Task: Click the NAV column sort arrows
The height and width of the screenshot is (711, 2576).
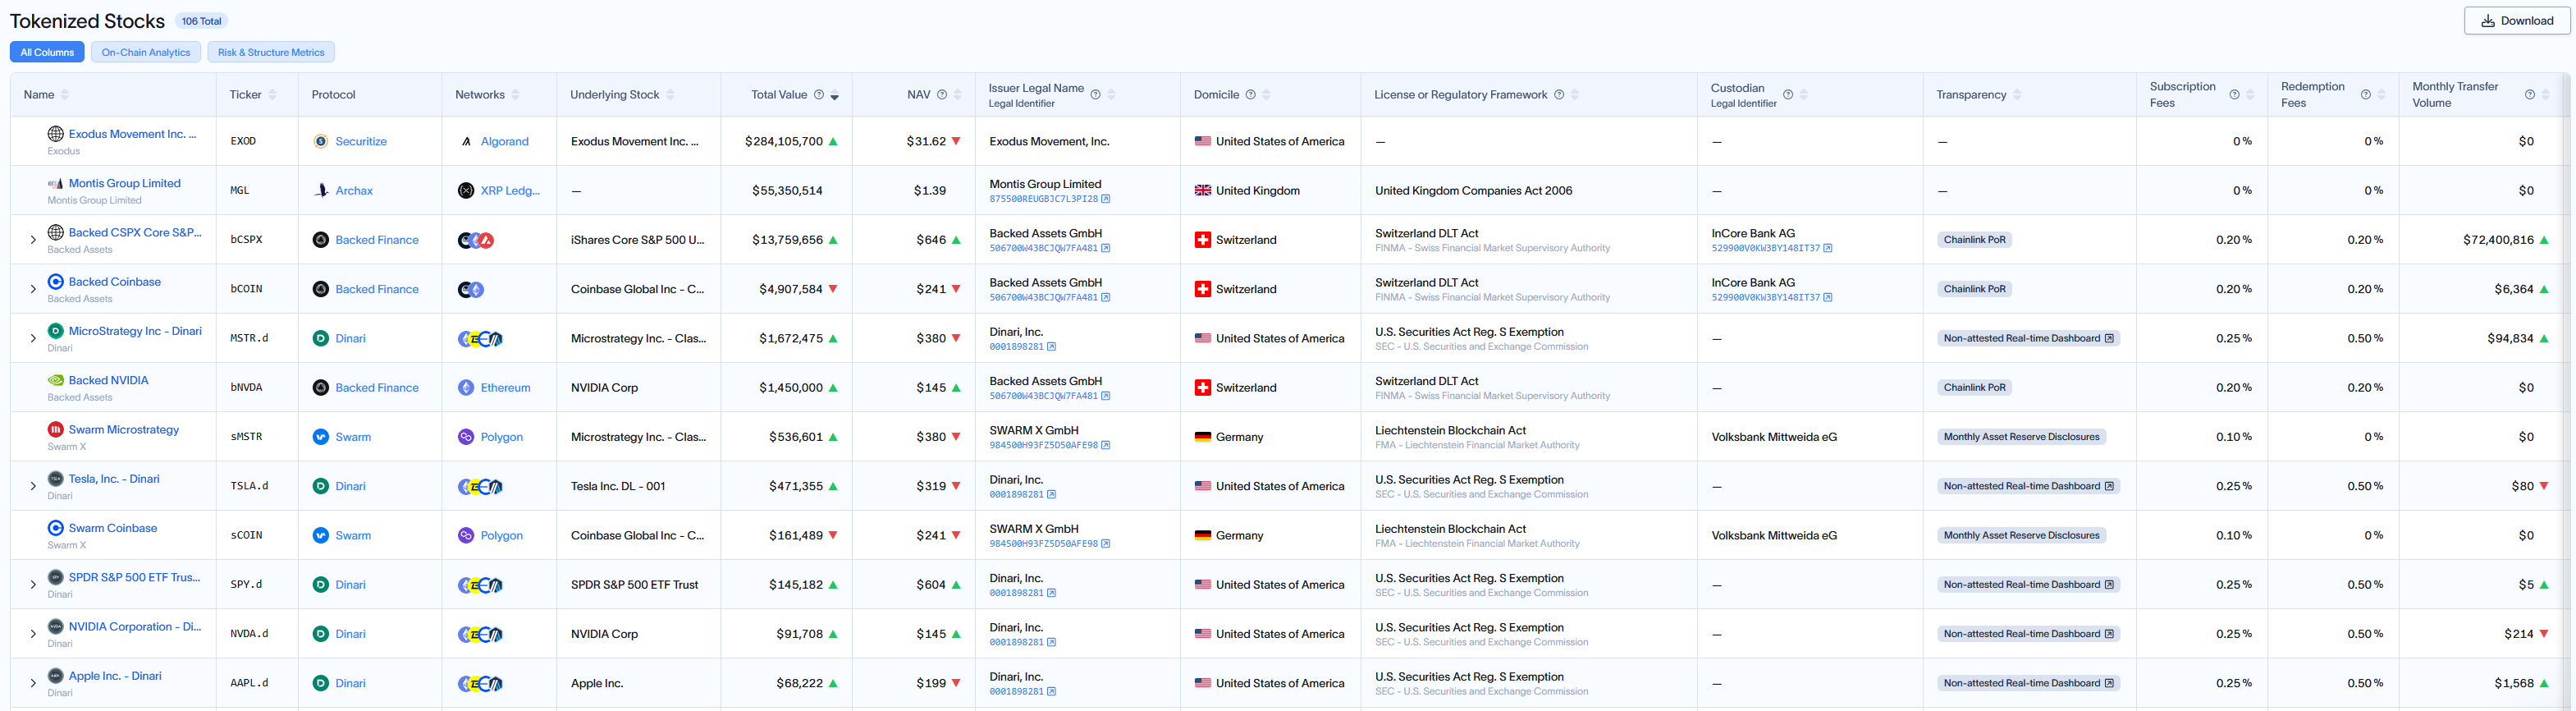Action: pyautogui.click(x=958, y=95)
